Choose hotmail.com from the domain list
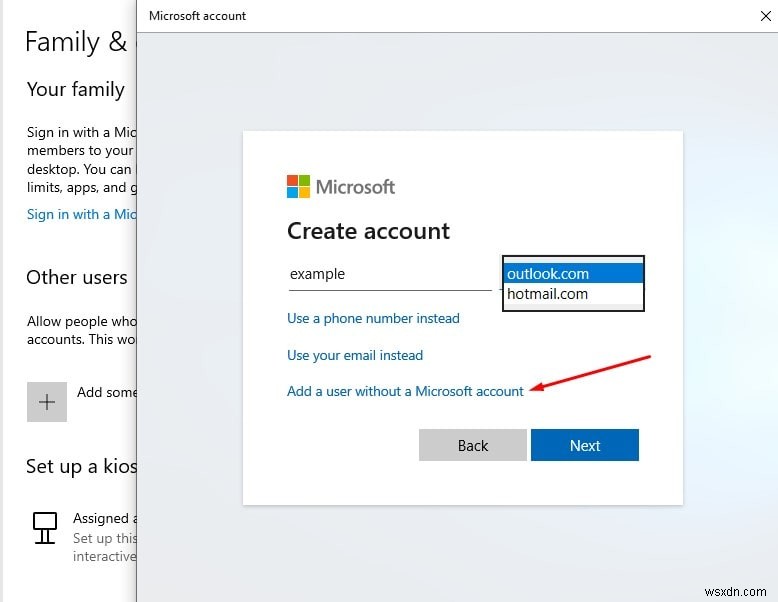Screen dimensions: 778x602 573,294
